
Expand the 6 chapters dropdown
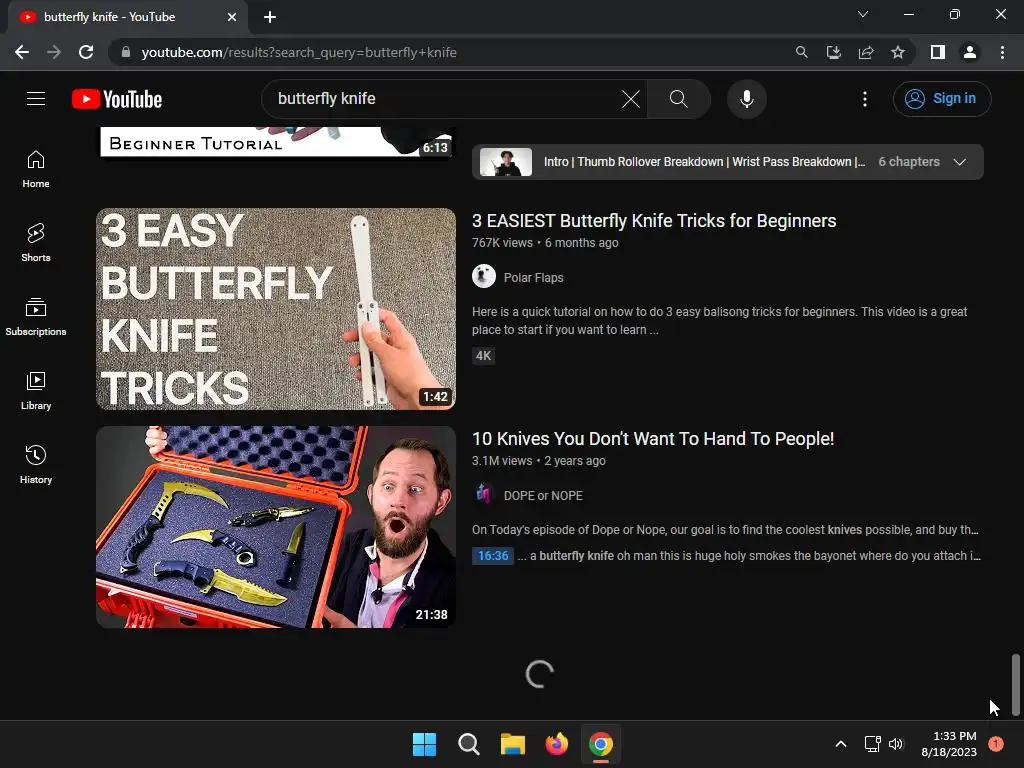959,162
